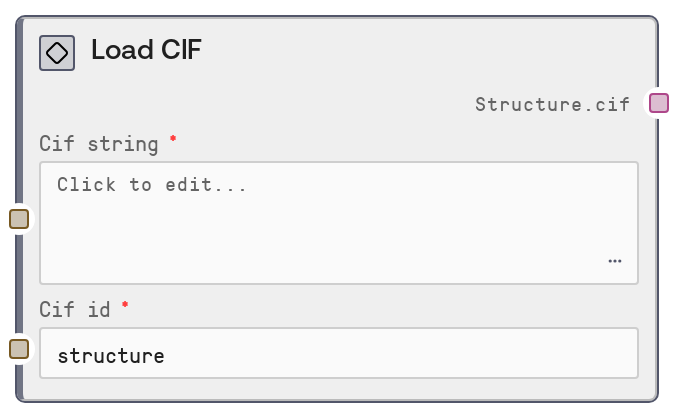Image resolution: width=674 pixels, height=418 pixels.
Task: Open the ellipsis menu in Cif string box
Action: [x=614, y=261]
